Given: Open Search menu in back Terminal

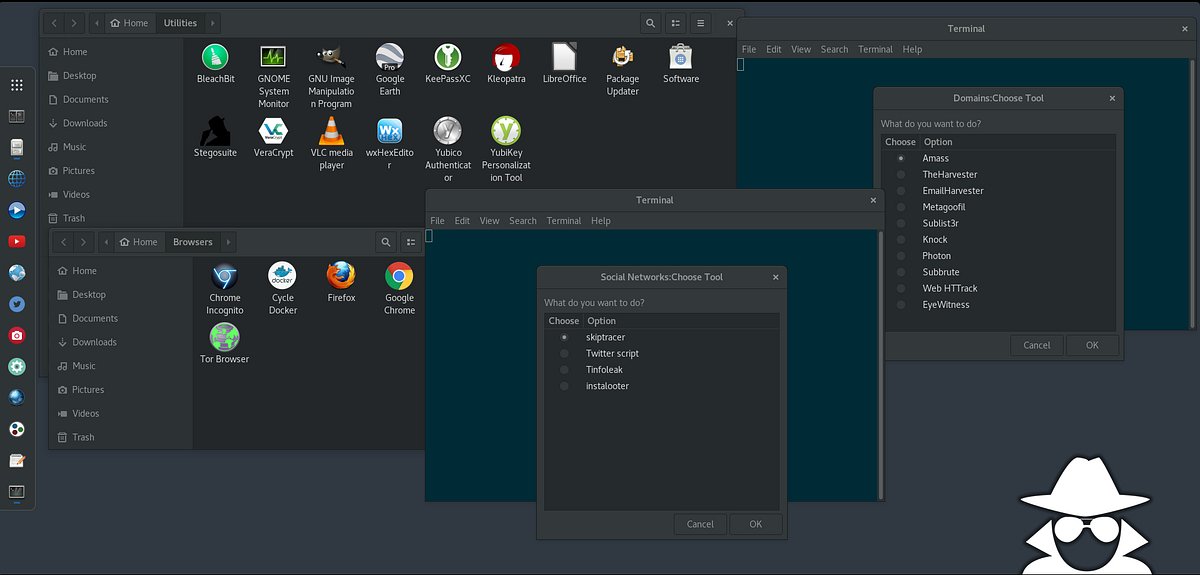Looking at the screenshot, I should click(x=834, y=49).
